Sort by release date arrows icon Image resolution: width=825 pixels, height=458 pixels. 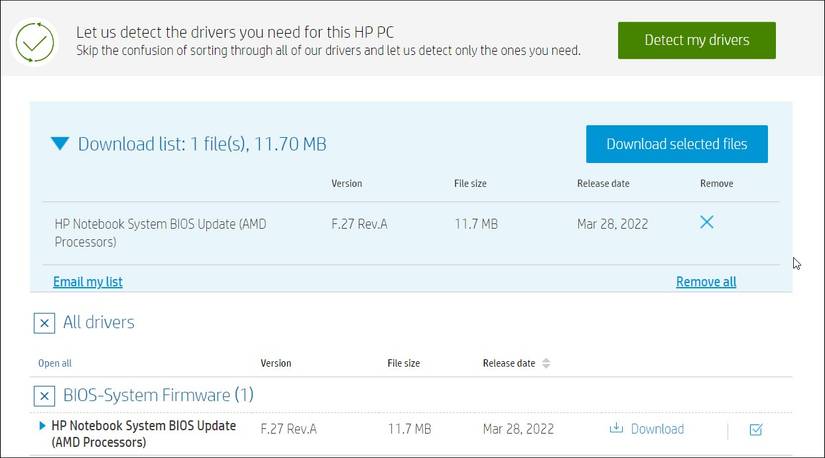(546, 363)
